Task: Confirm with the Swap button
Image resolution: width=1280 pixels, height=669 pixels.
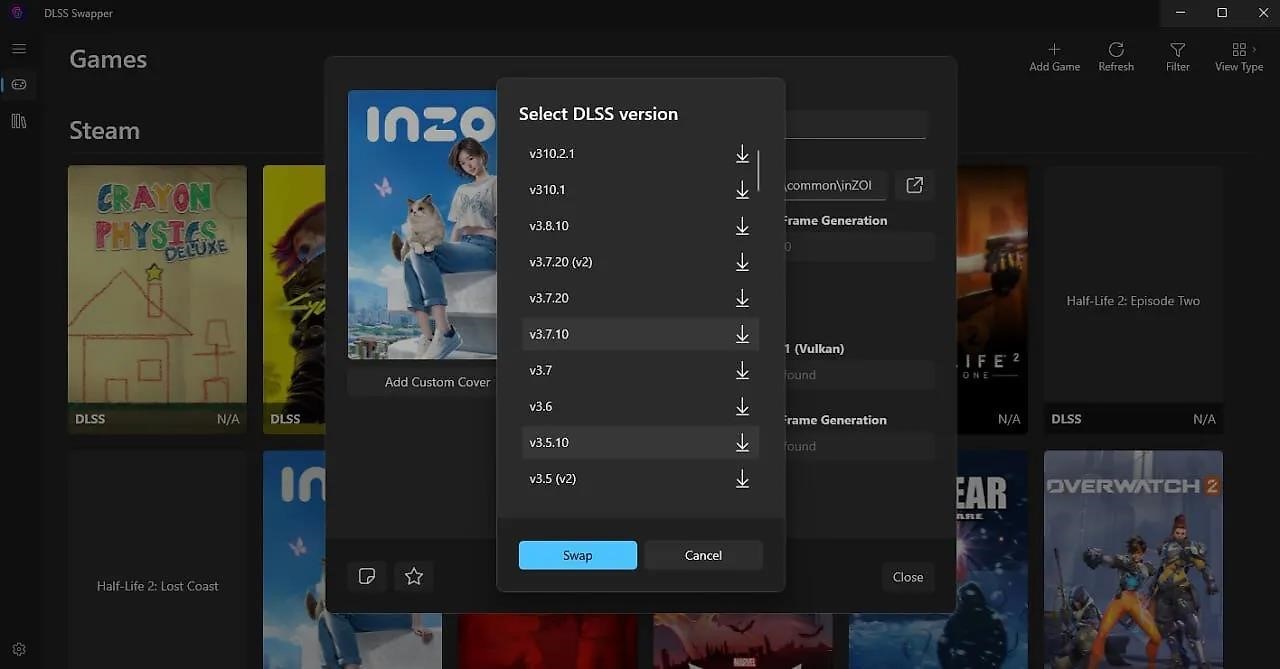Action: (x=578, y=555)
